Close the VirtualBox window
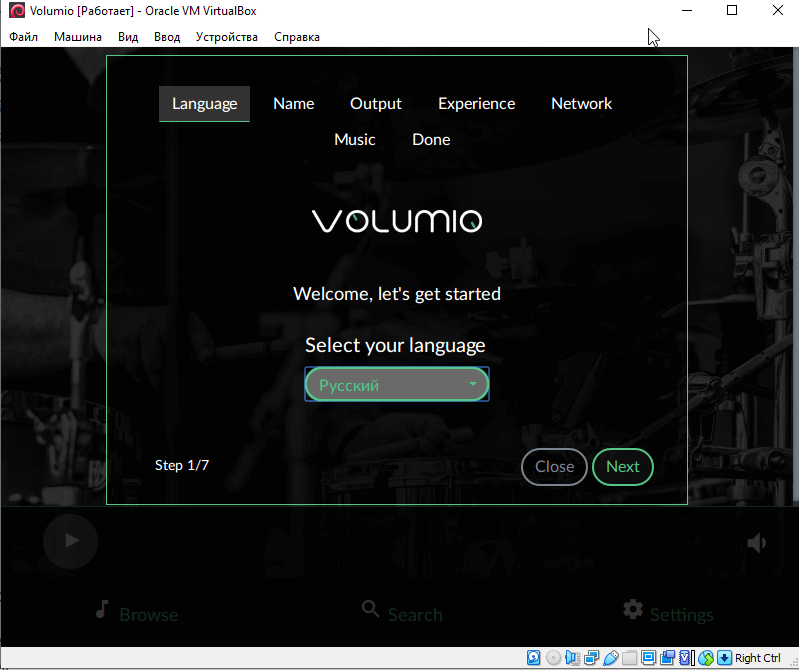The height and width of the screenshot is (670, 799). click(777, 11)
